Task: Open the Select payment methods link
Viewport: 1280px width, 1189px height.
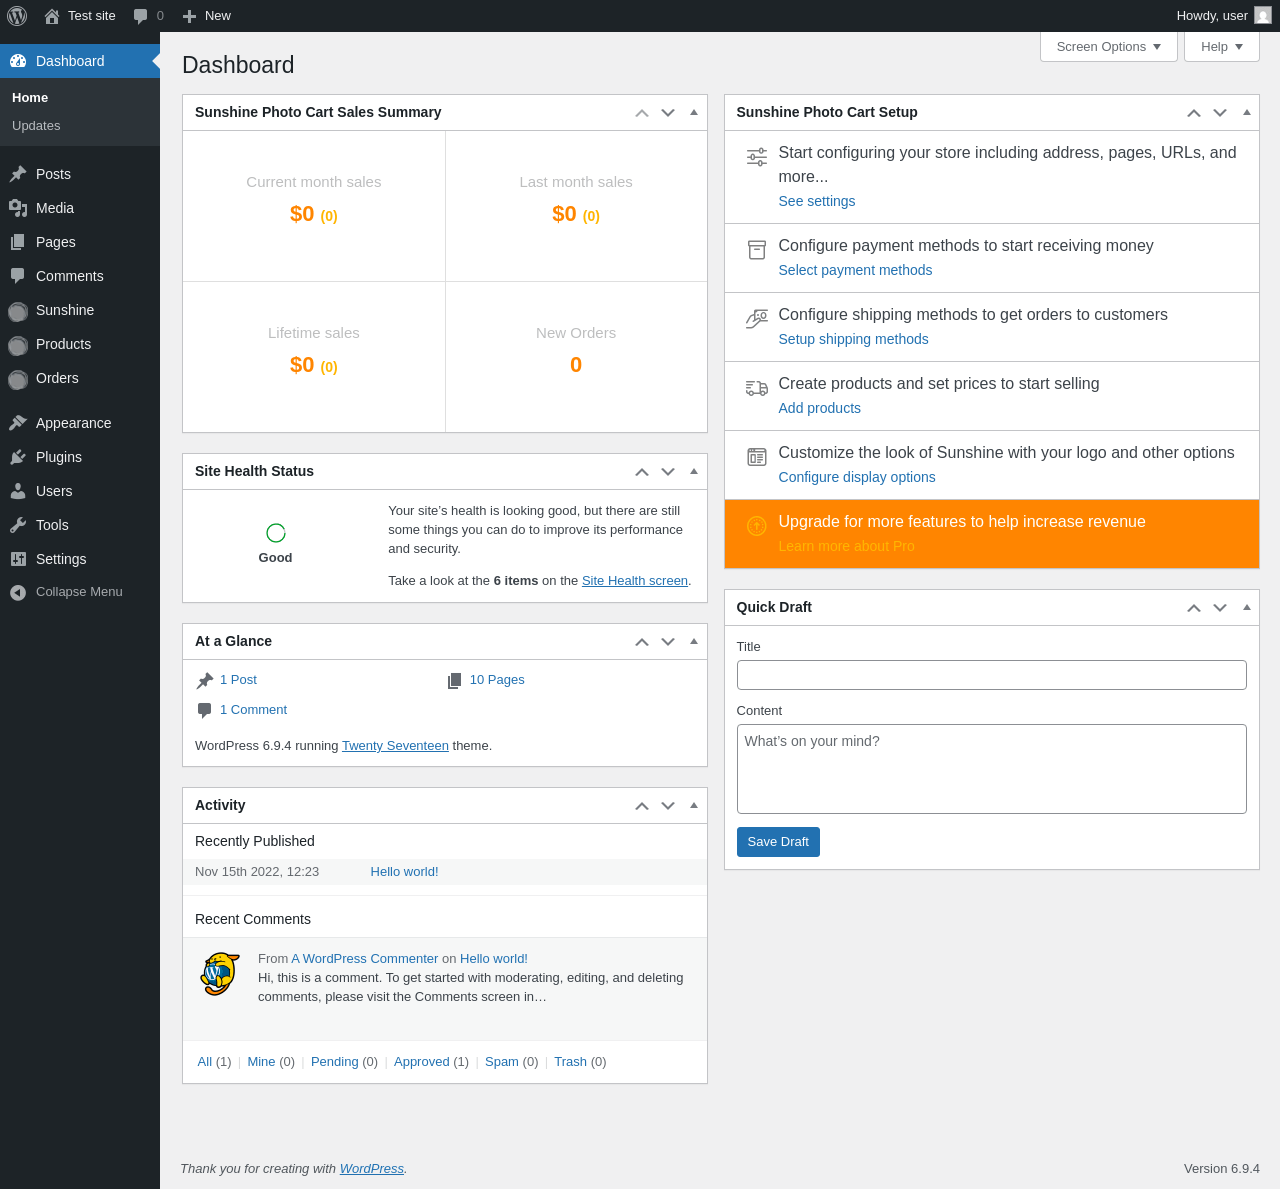Action: click(x=855, y=270)
